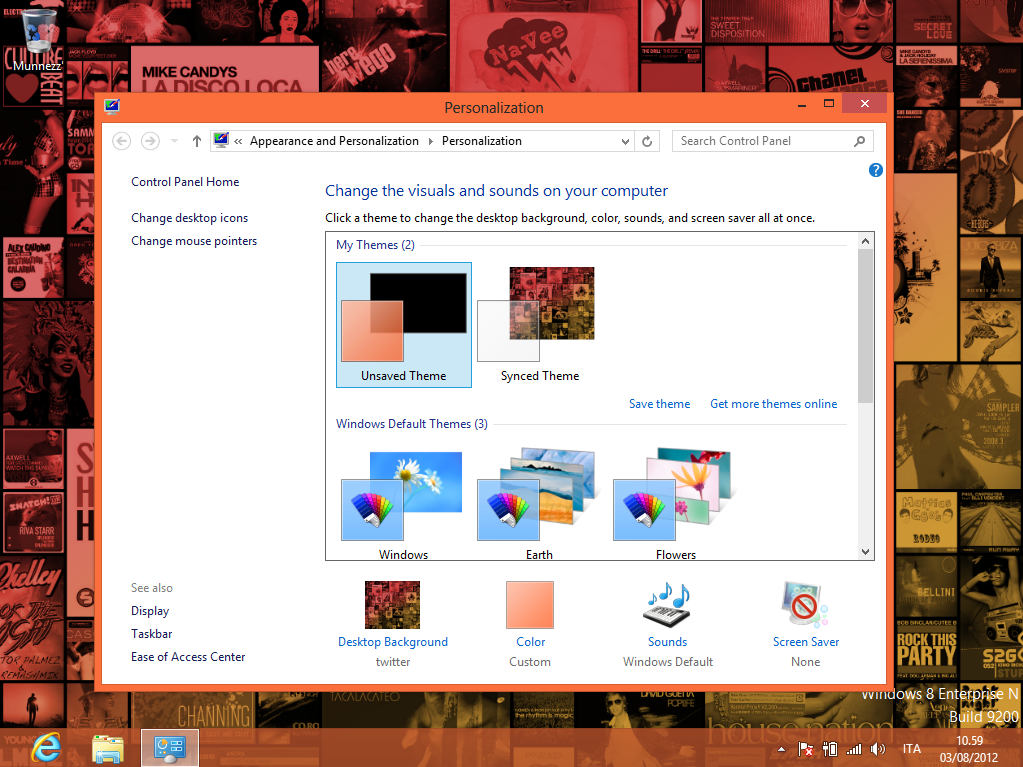Apply the Flowers theme
The height and width of the screenshot is (767, 1023).
tap(675, 504)
